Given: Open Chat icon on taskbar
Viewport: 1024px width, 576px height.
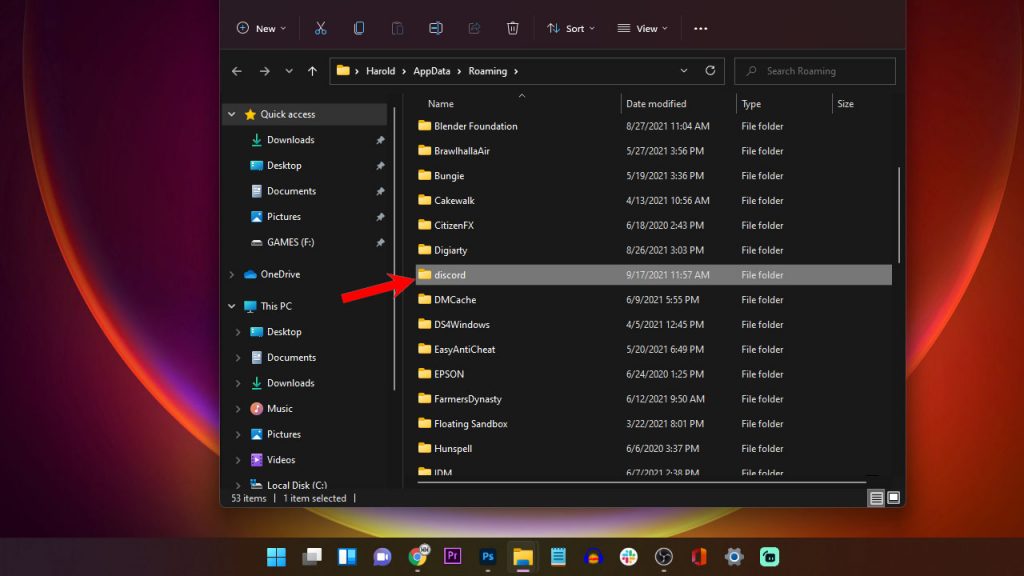Looking at the screenshot, I should [382, 556].
